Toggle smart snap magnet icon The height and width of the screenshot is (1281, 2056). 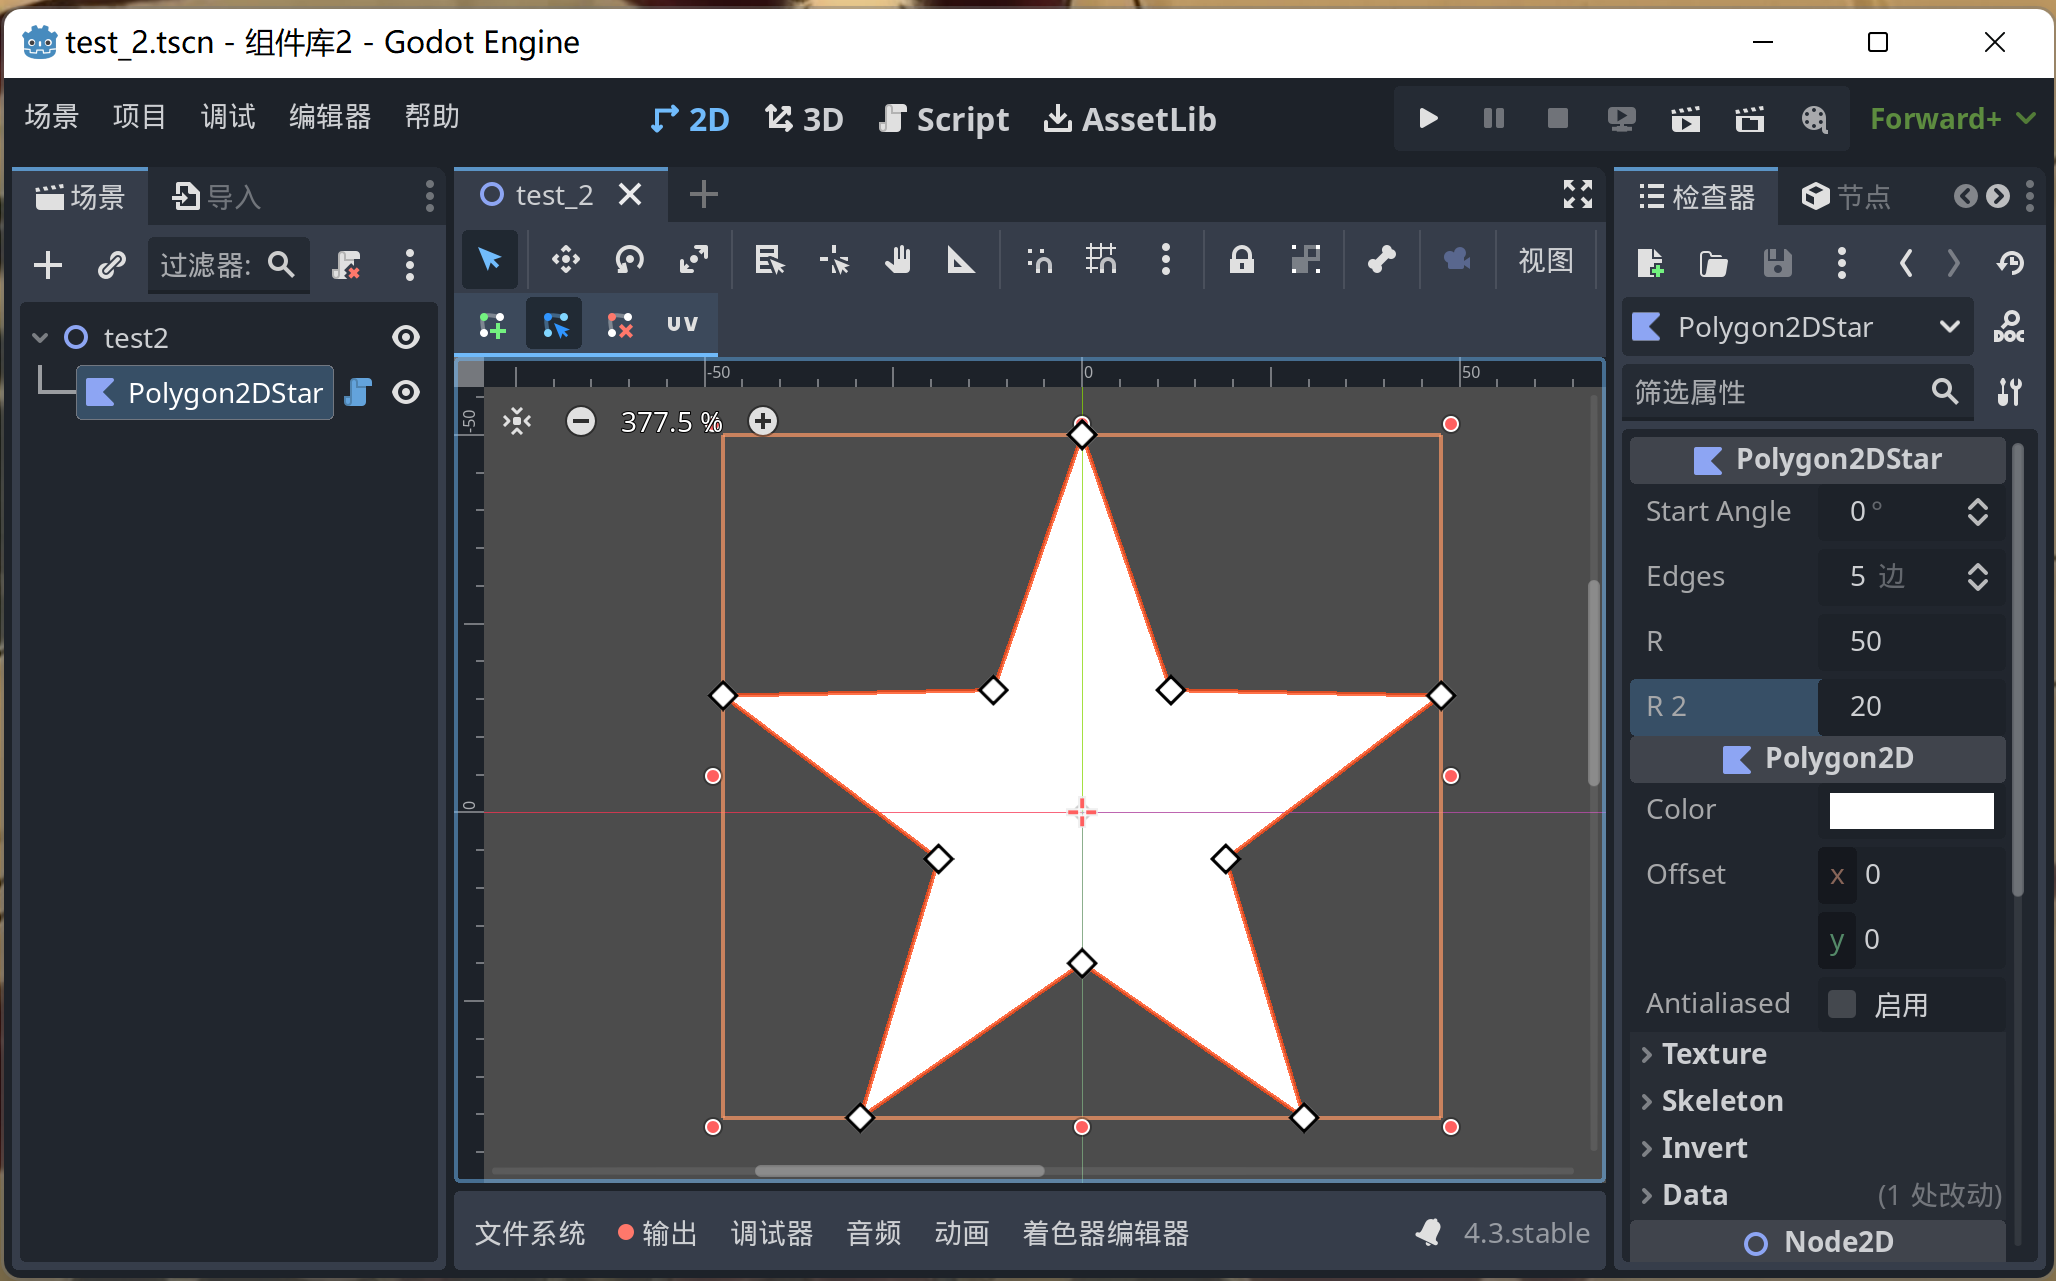pos(1039,260)
